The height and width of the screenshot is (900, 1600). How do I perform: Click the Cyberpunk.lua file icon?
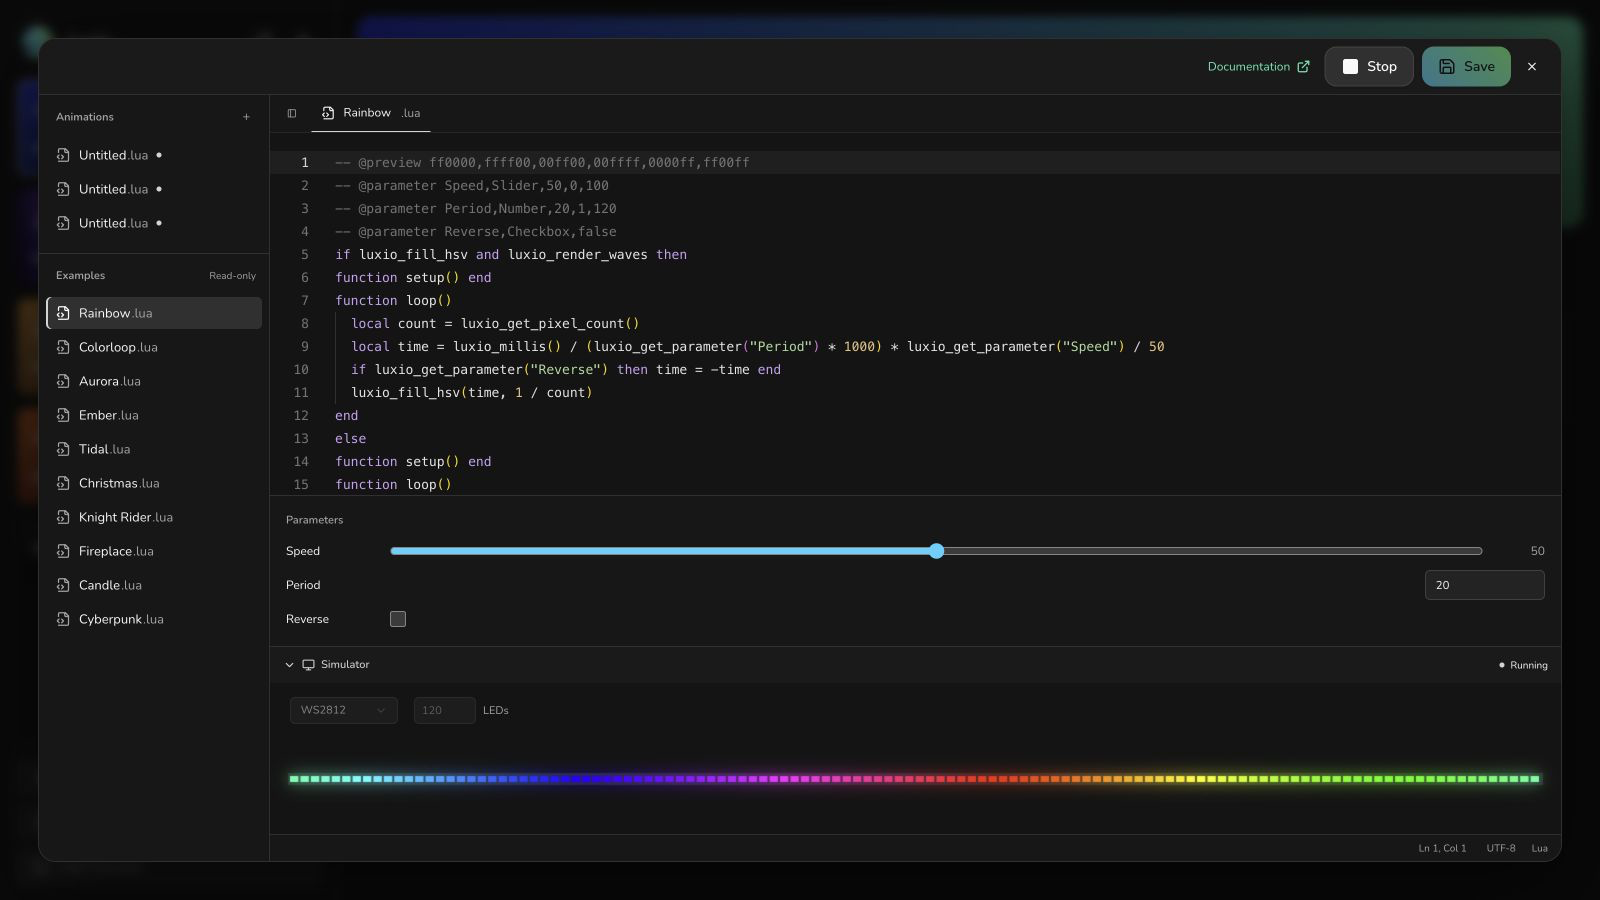tap(63, 619)
